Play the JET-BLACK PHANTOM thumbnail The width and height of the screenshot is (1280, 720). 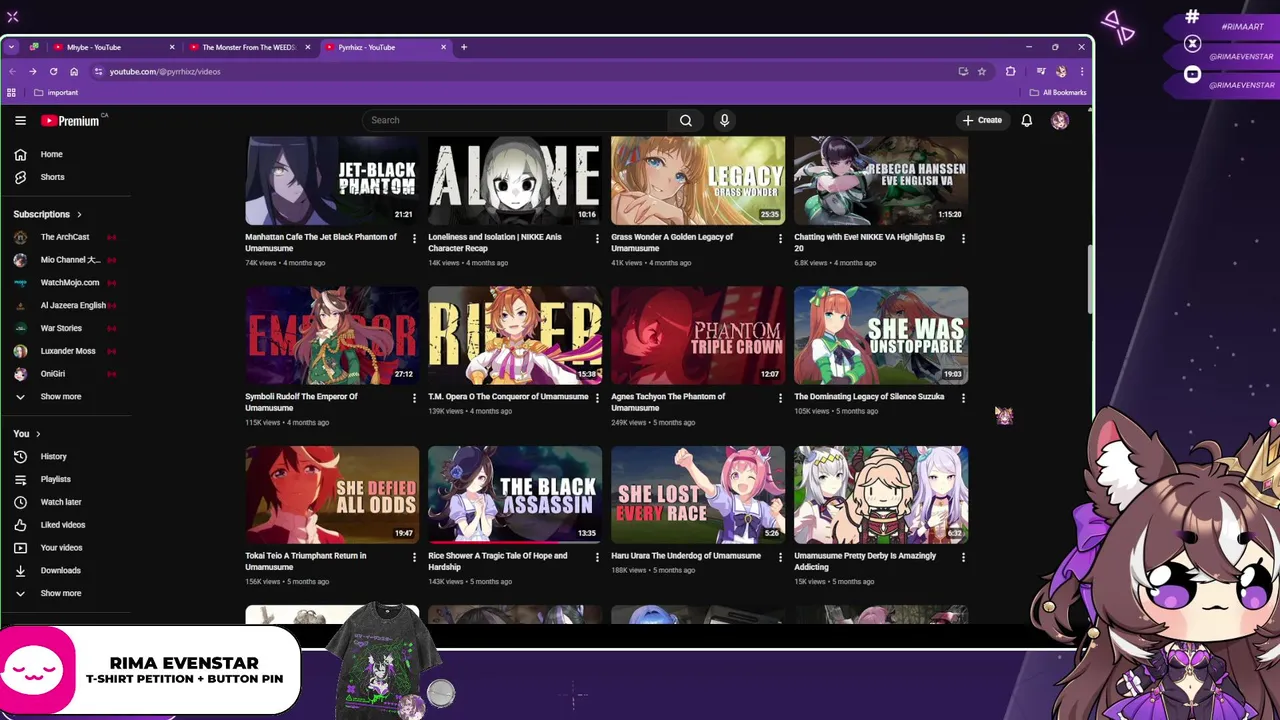pos(332,180)
